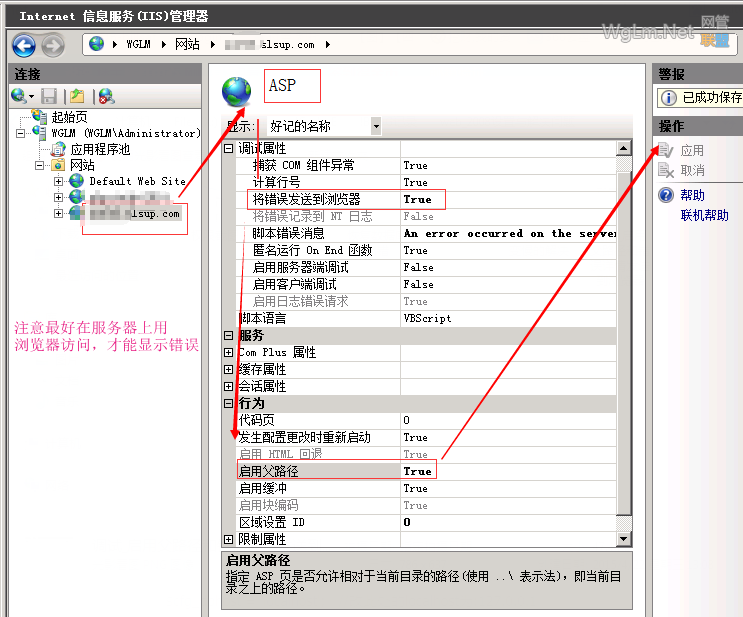Expand the Com Plus 属性 group
The height and width of the screenshot is (617, 743).
click(x=228, y=353)
